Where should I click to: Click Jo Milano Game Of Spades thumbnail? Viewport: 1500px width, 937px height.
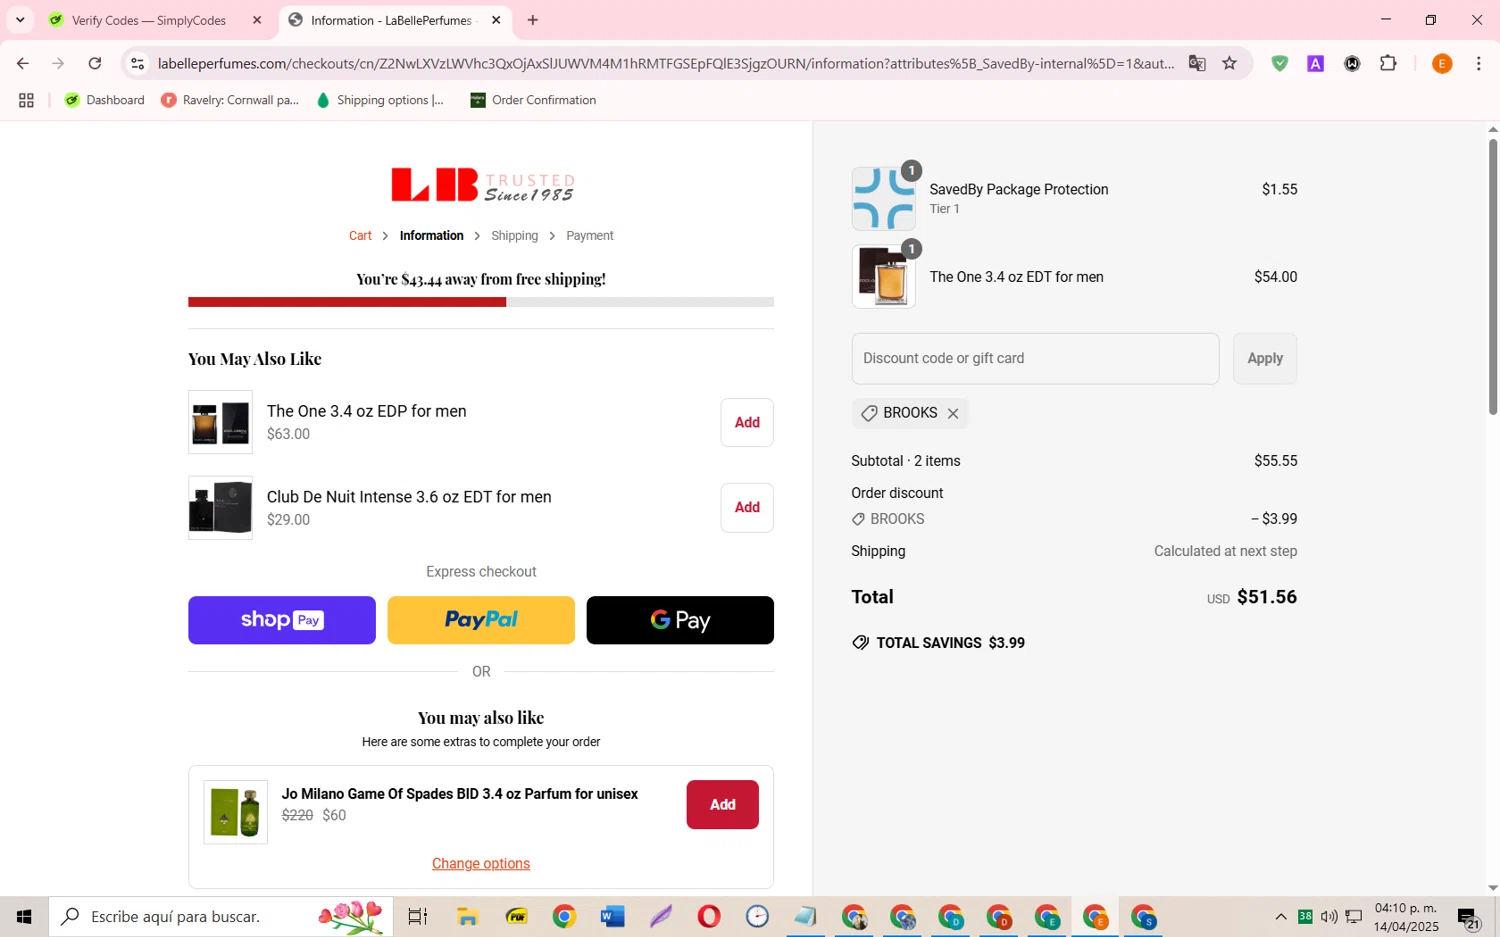[236, 812]
